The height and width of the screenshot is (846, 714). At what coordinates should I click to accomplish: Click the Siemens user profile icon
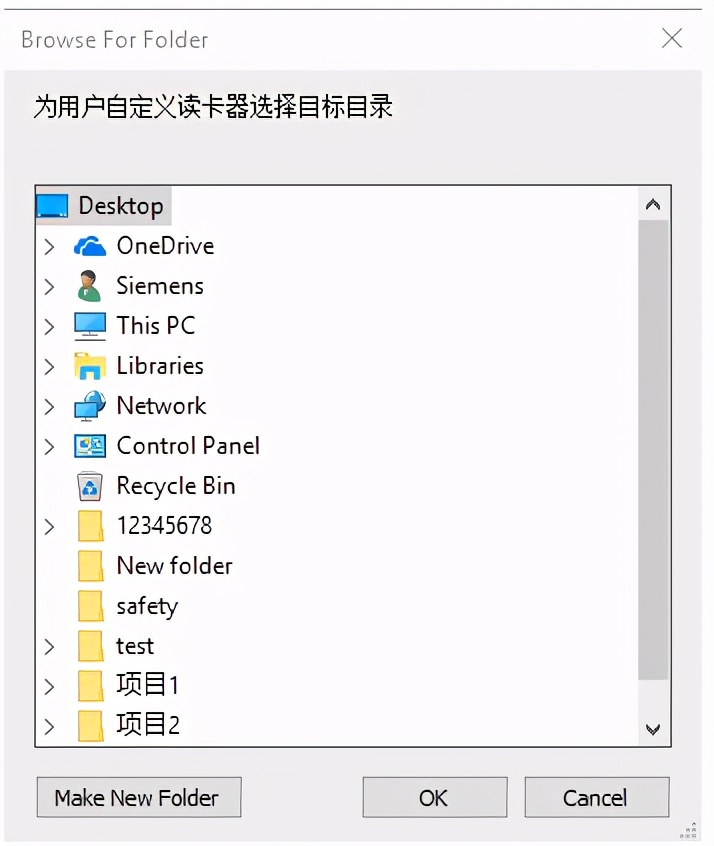[x=91, y=285]
